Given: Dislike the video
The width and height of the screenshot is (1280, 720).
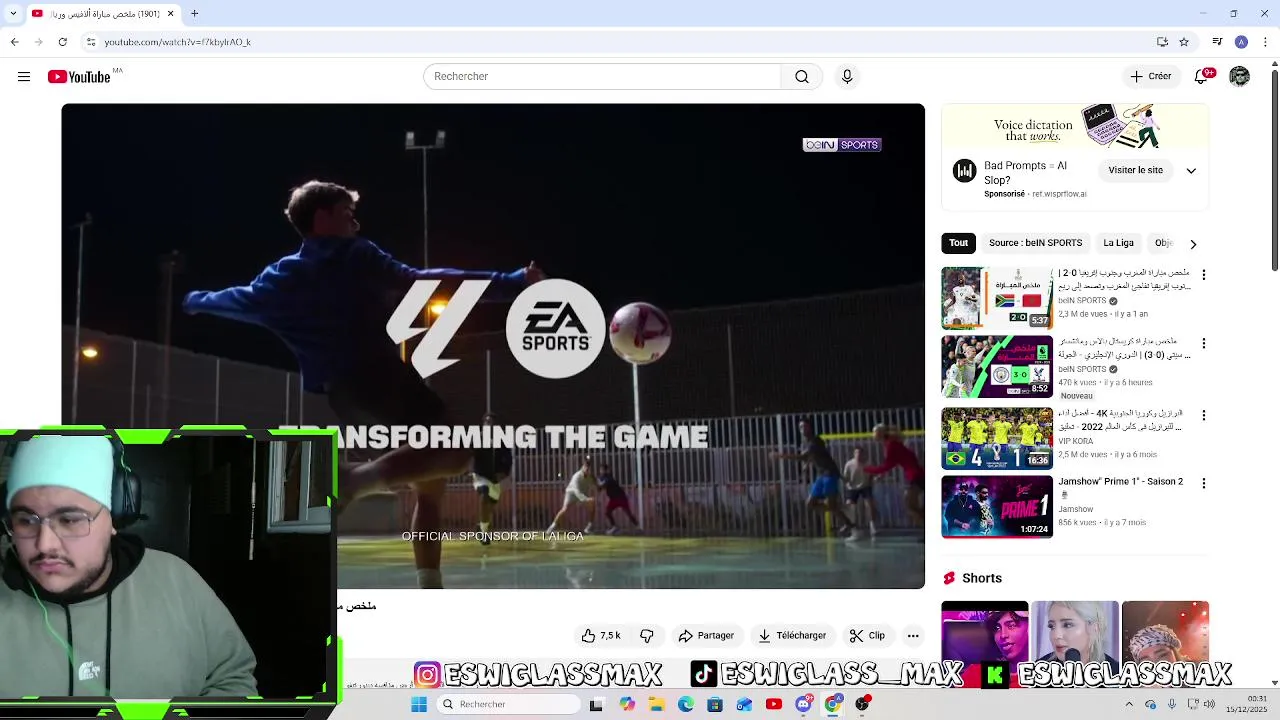Looking at the screenshot, I should click(647, 636).
